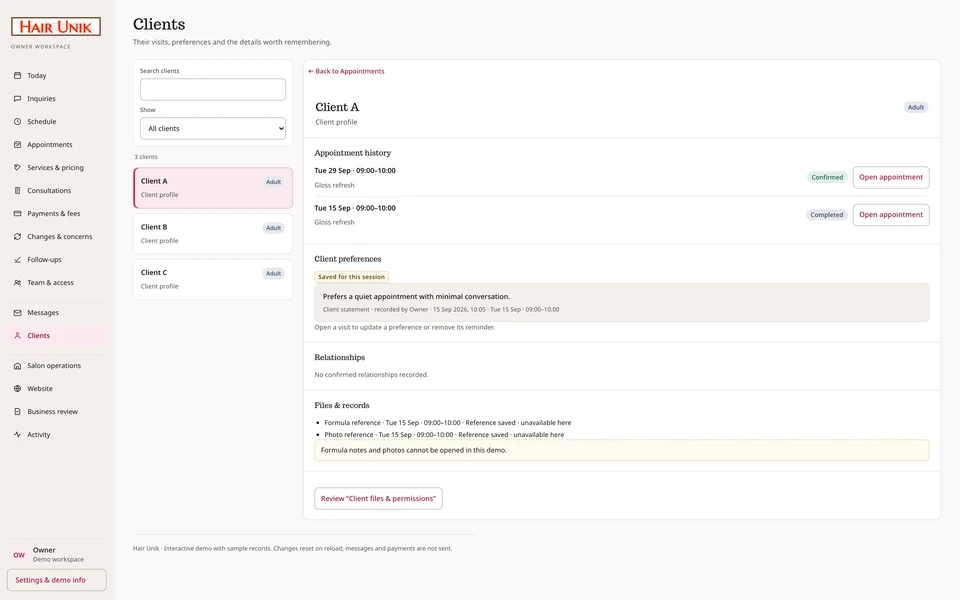Click the Photo reference record entry
Viewport: 960px width, 600px height.
444,435
